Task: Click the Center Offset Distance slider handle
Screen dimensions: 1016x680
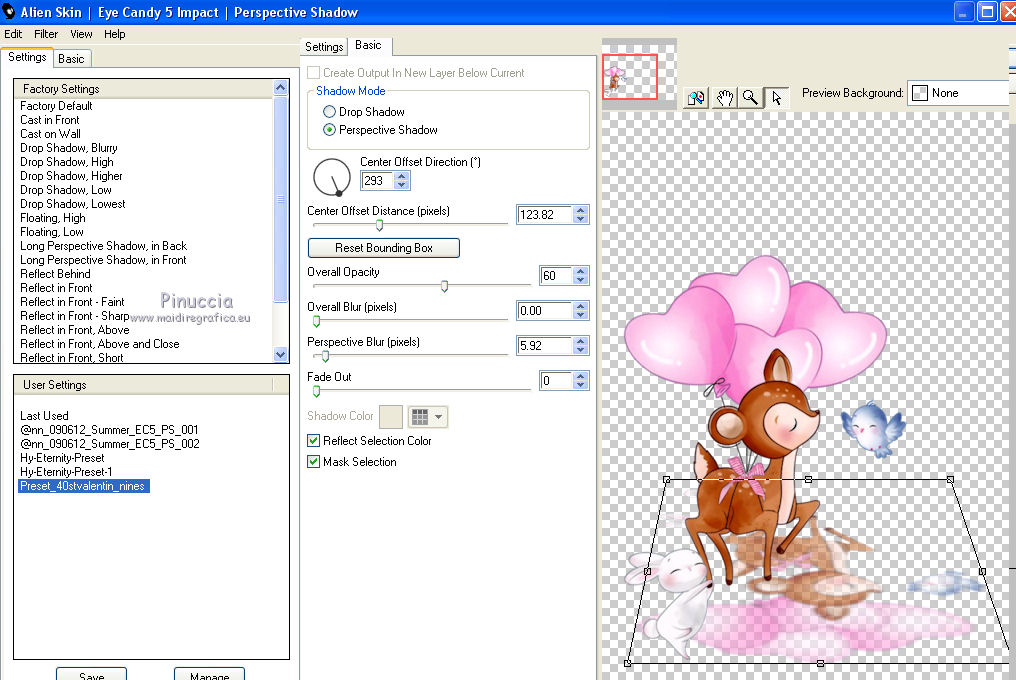Action: coord(380,226)
